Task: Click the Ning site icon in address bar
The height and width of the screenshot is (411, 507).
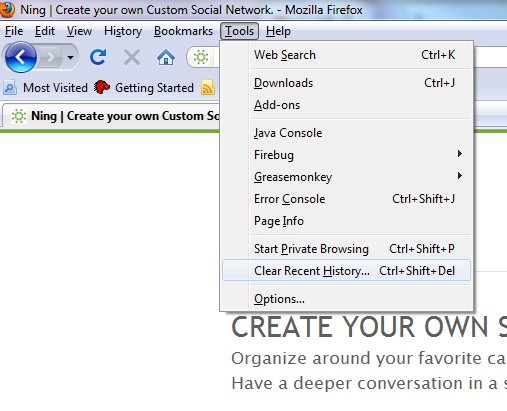Action: point(201,57)
